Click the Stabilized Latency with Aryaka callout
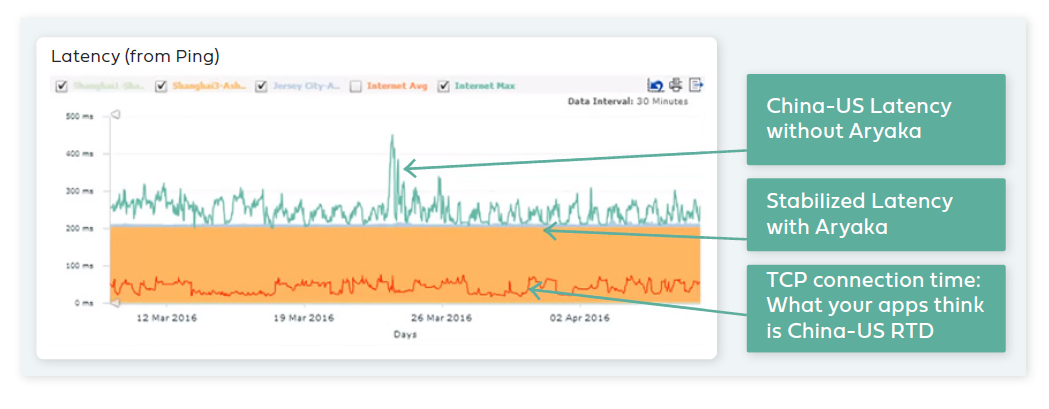The width and height of the screenshot is (1049, 409). tap(876, 214)
